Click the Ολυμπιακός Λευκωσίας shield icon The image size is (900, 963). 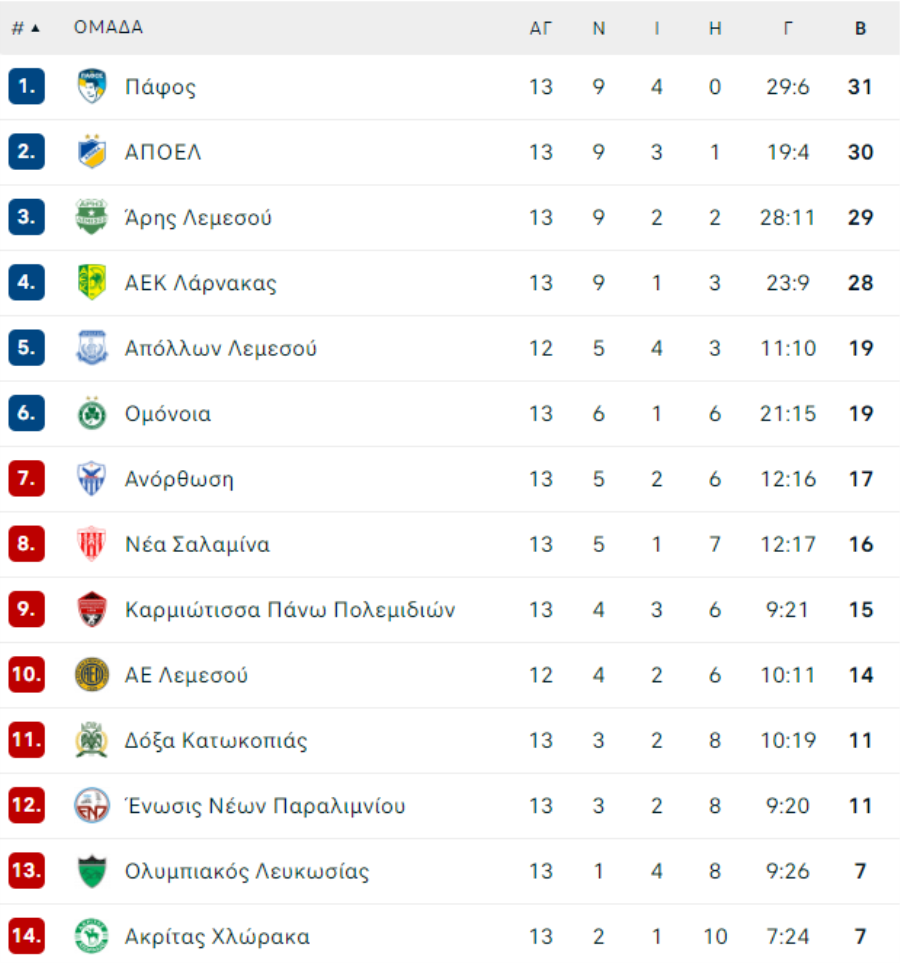tap(92, 871)
